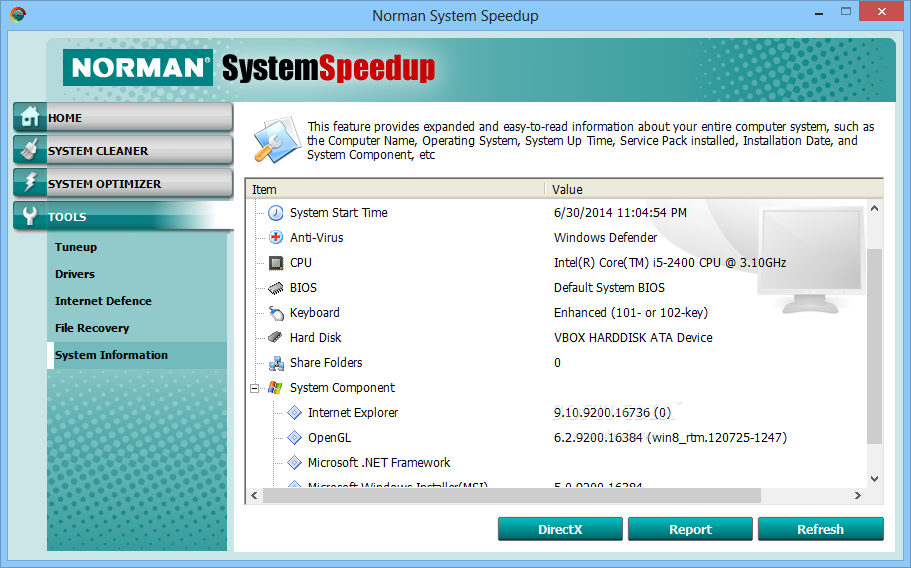
Task: Select the CPU row label
Action: pos(301,263)
